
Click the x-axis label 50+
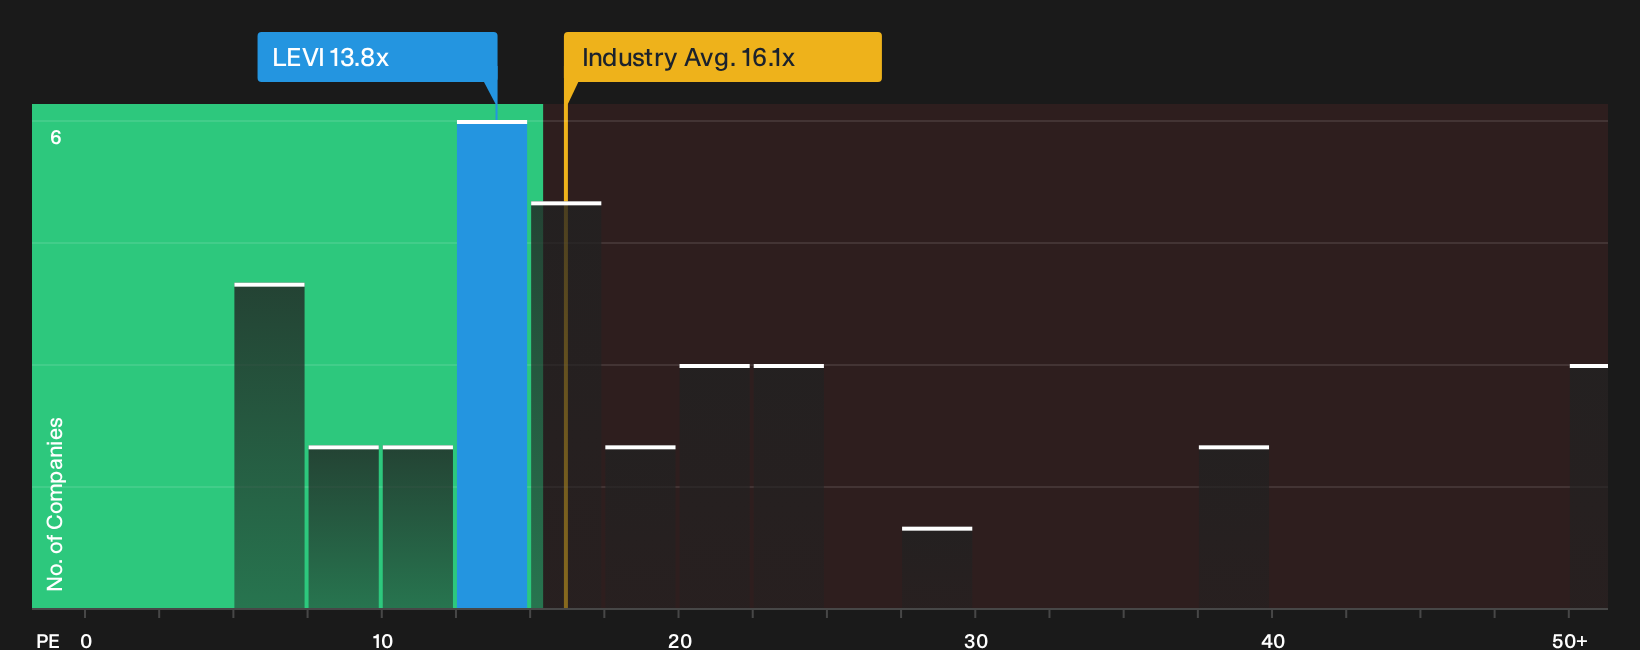[x=1570, y=640]
